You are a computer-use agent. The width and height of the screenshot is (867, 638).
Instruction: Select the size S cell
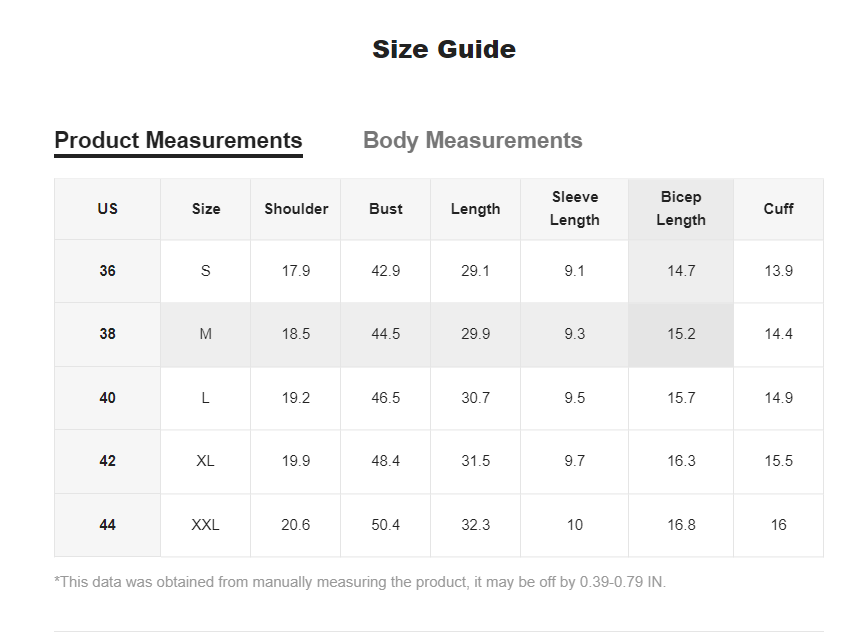(x=205, y=271)
